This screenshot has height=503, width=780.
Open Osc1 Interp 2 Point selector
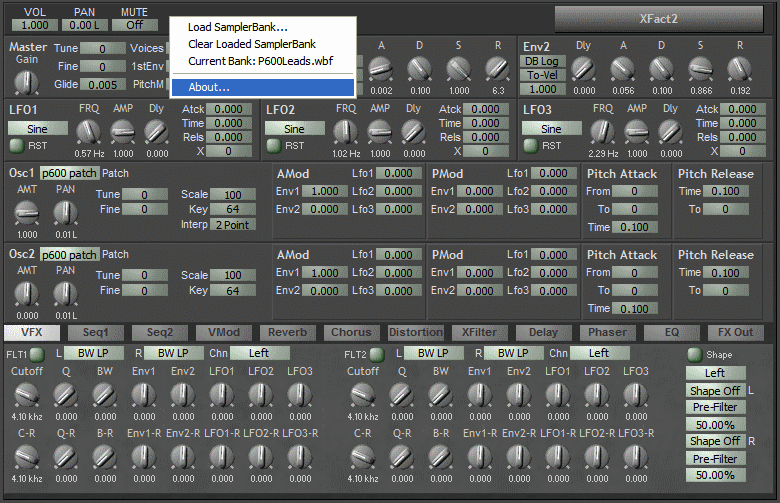tap(233, 225)
